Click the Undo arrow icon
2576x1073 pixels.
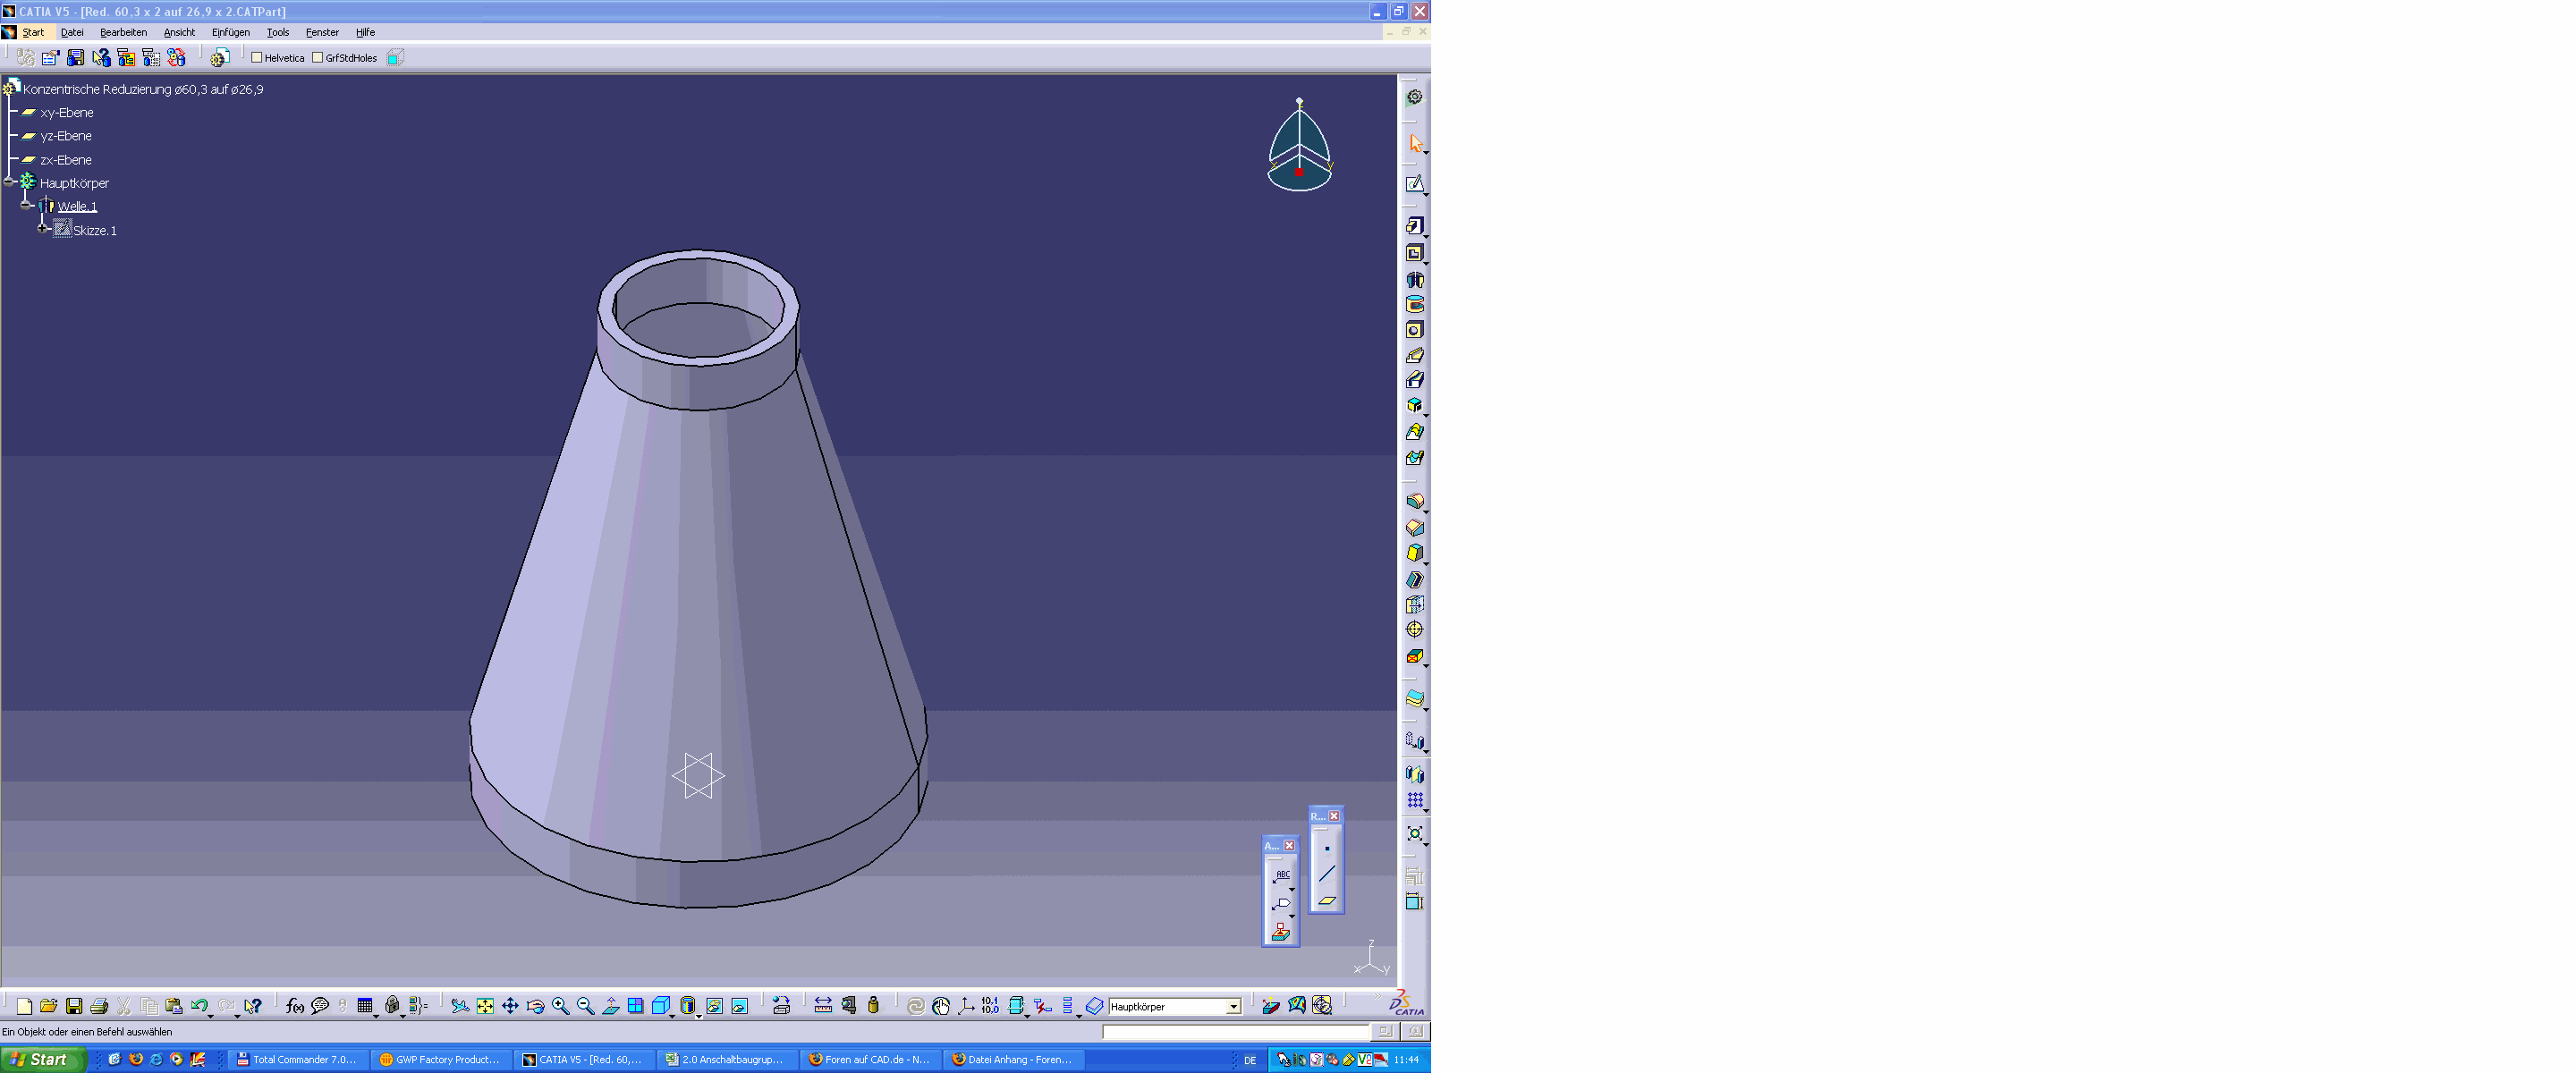click(199, 1006)
